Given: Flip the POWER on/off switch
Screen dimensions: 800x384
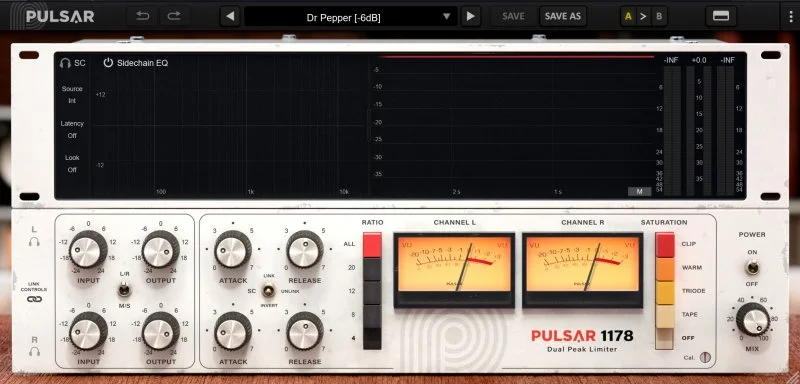Looking at the screenshot, I should coord(752,267).
